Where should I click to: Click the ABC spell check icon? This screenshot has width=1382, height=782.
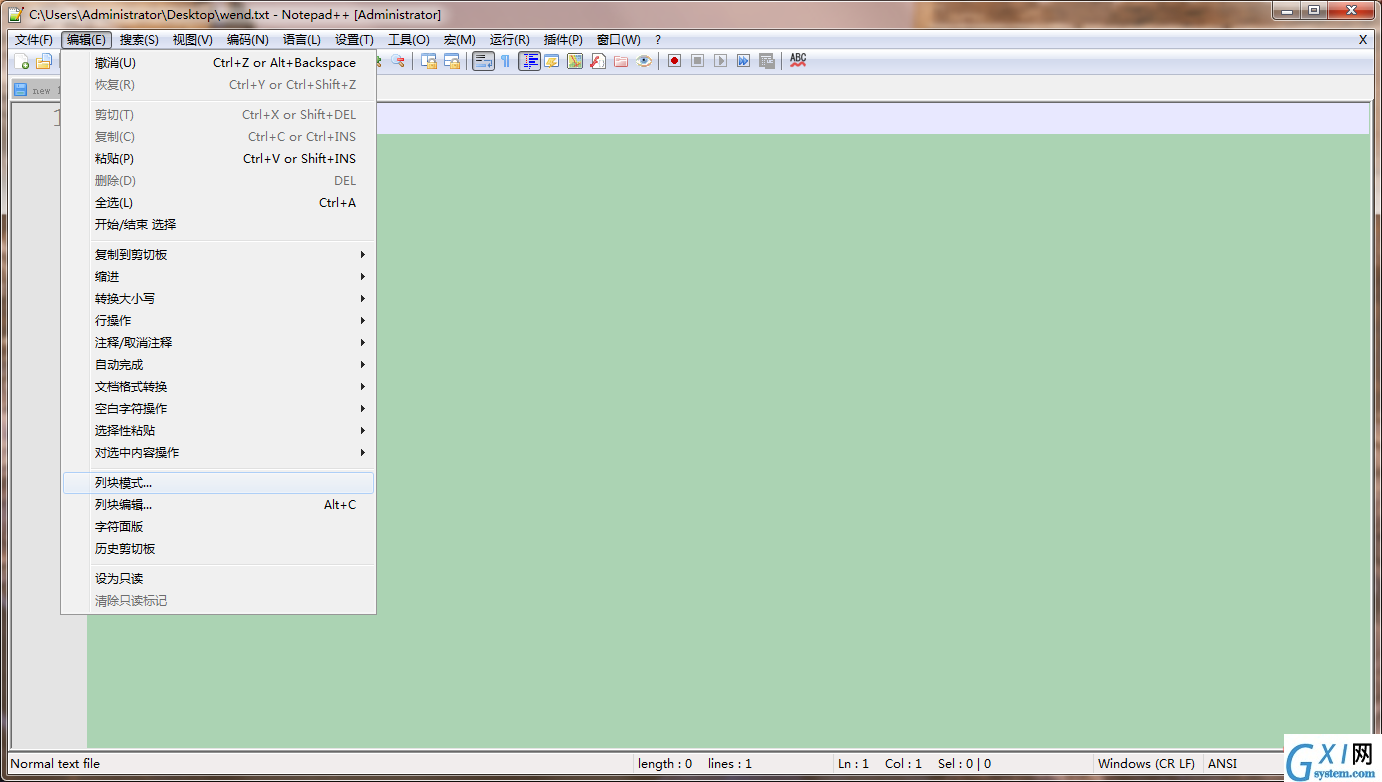[798, 60]
